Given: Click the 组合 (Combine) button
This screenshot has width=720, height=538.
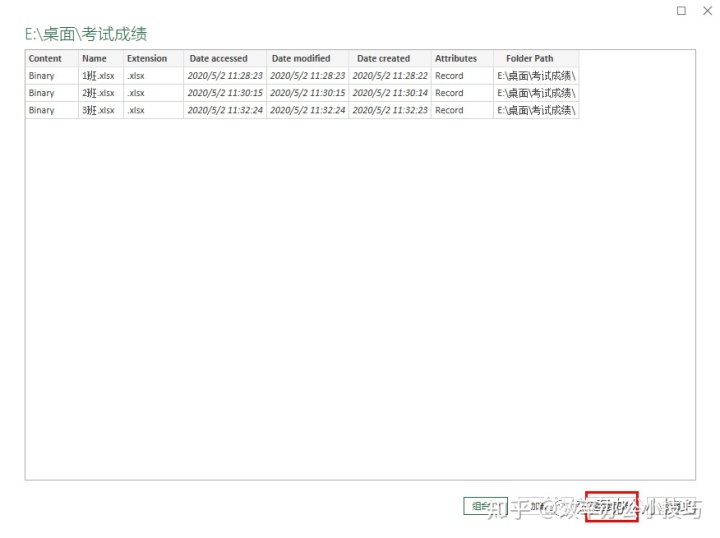Looking at the screenshot, I should pos(485,506).
